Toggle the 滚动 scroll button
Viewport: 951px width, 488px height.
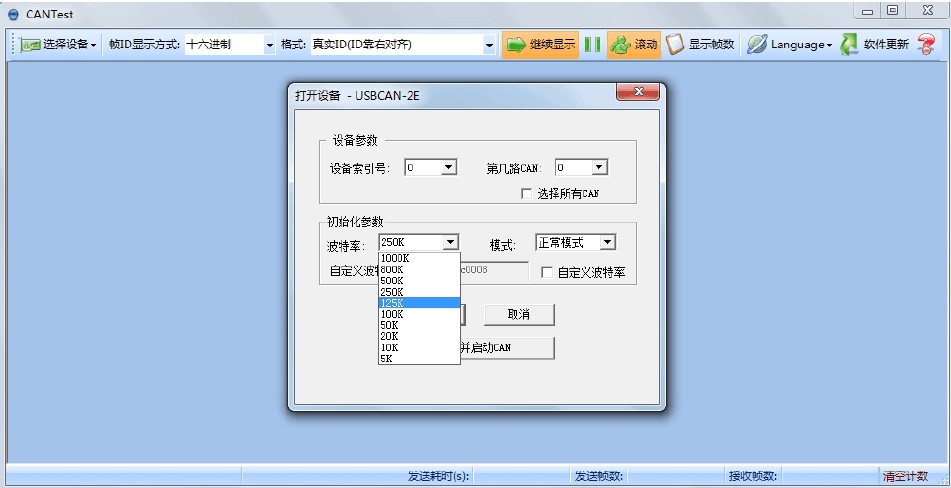point(633,44)
